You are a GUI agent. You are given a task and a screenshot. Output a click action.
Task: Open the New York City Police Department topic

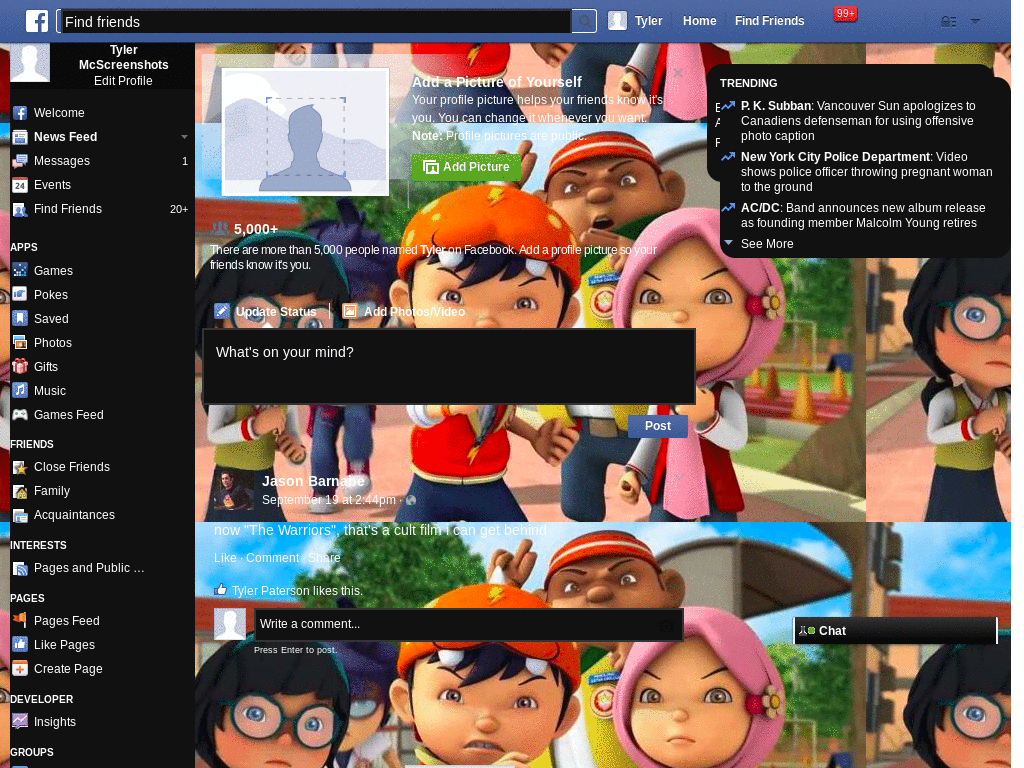click(835, 157)
